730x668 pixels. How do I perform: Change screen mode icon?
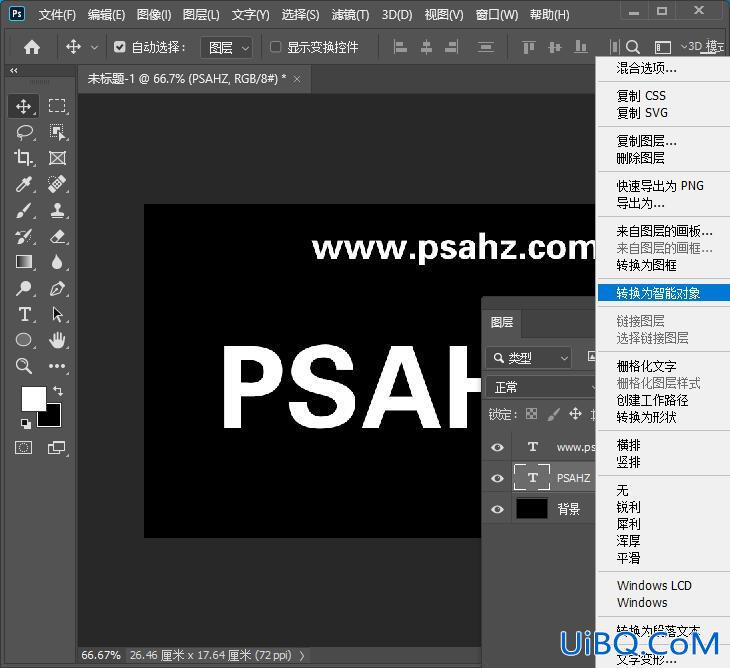click(57, 448)
